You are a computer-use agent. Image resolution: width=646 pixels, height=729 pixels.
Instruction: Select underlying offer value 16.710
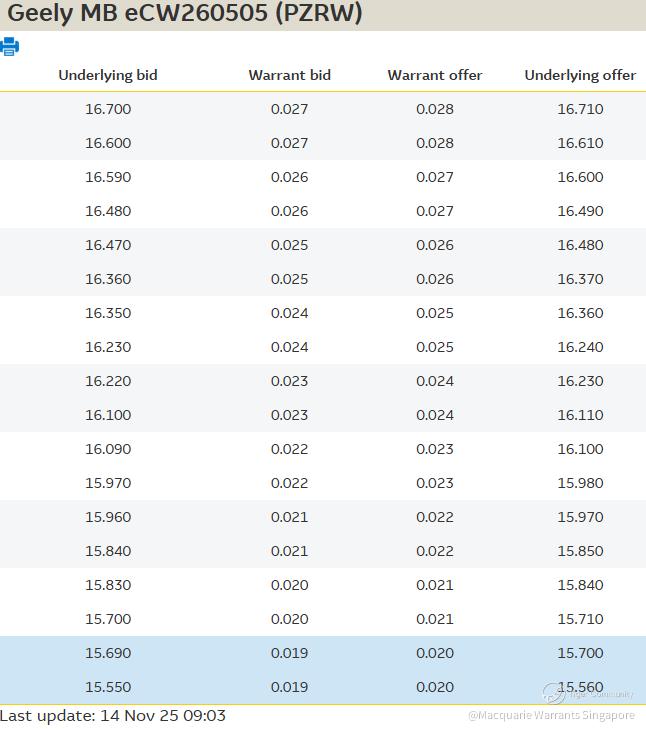[580, 109]
